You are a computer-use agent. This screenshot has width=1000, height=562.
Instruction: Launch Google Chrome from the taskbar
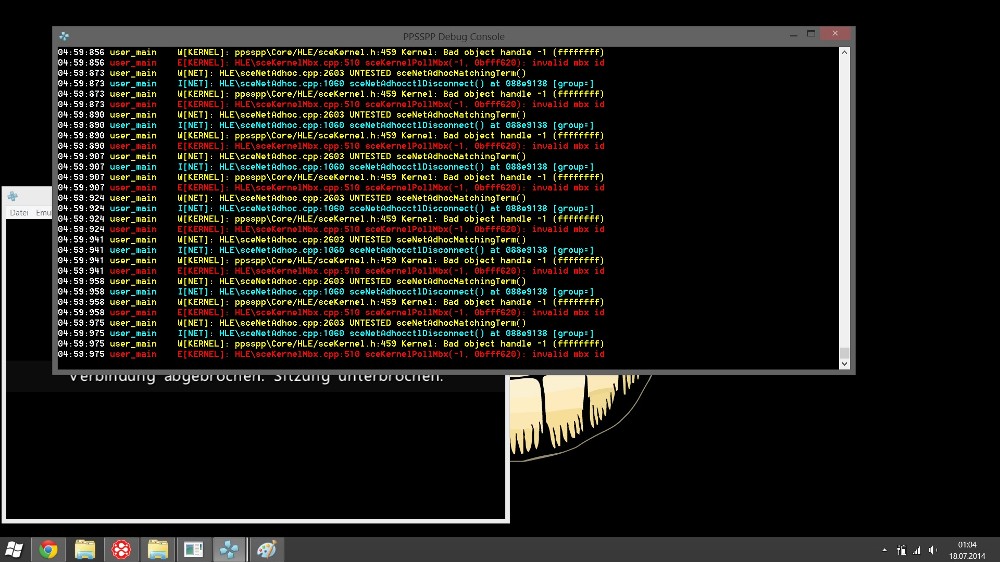48,549
